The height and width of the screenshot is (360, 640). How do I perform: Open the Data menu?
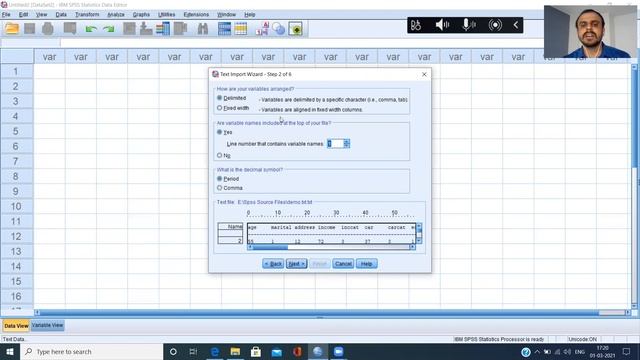pos(61,14)
